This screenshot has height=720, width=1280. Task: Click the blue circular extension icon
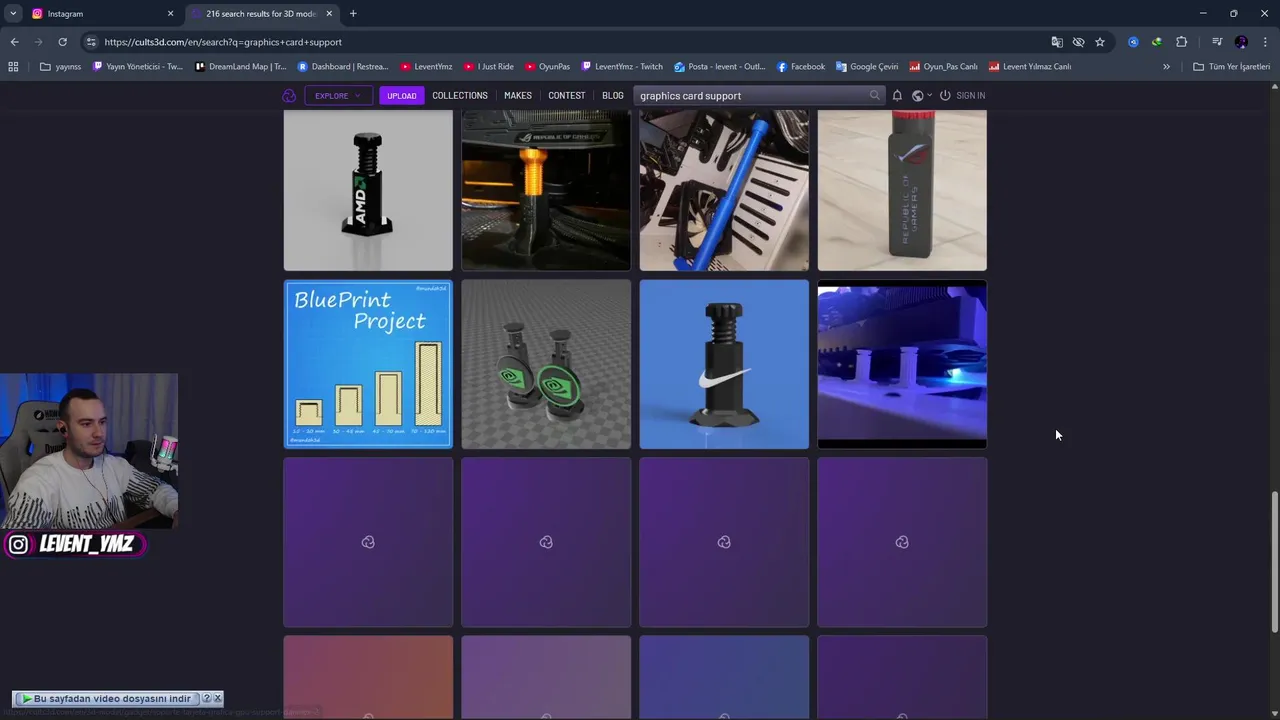[x=1133, y=42]
